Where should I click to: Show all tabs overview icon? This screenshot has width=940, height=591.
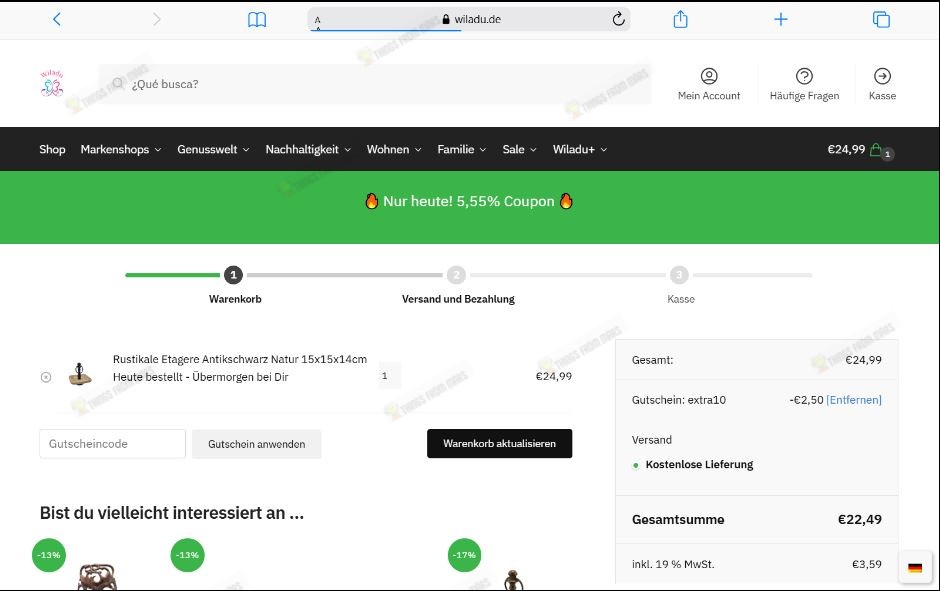[881, 19]
